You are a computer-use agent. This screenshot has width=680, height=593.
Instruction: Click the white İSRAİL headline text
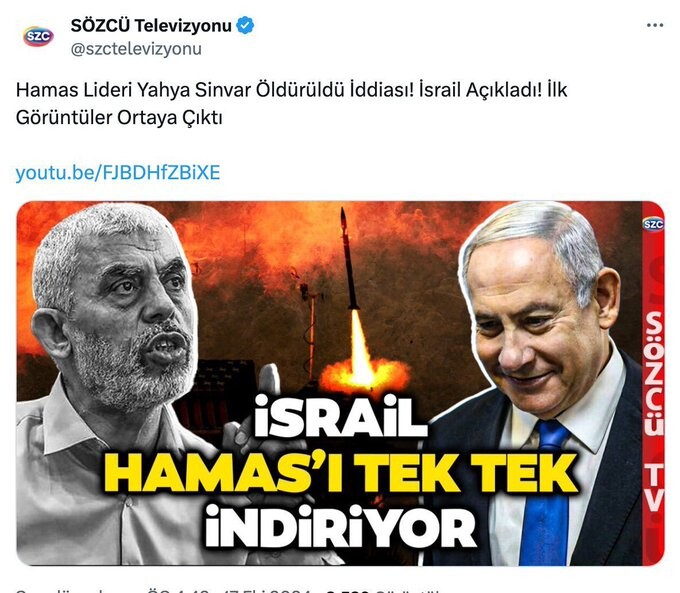pyautogui.click(x=340, y=417)
